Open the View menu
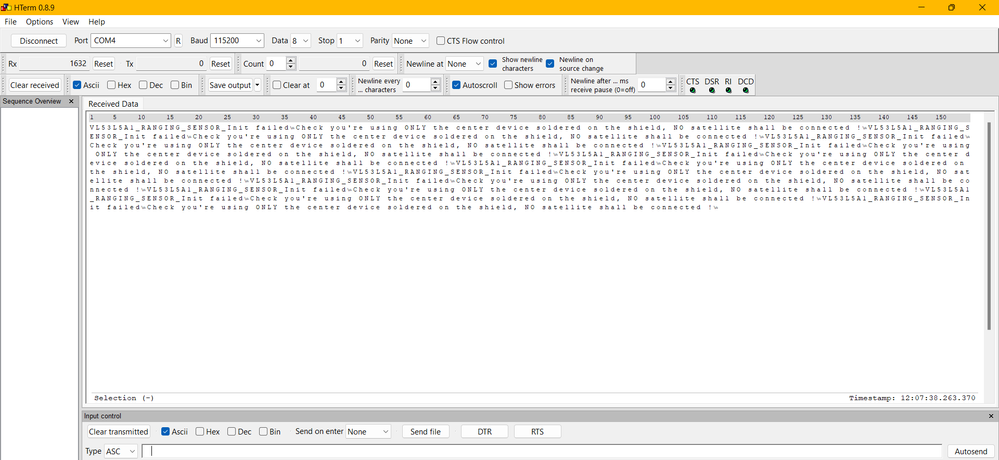This screenshot has height=460, width=999. [x=71, y=22]
